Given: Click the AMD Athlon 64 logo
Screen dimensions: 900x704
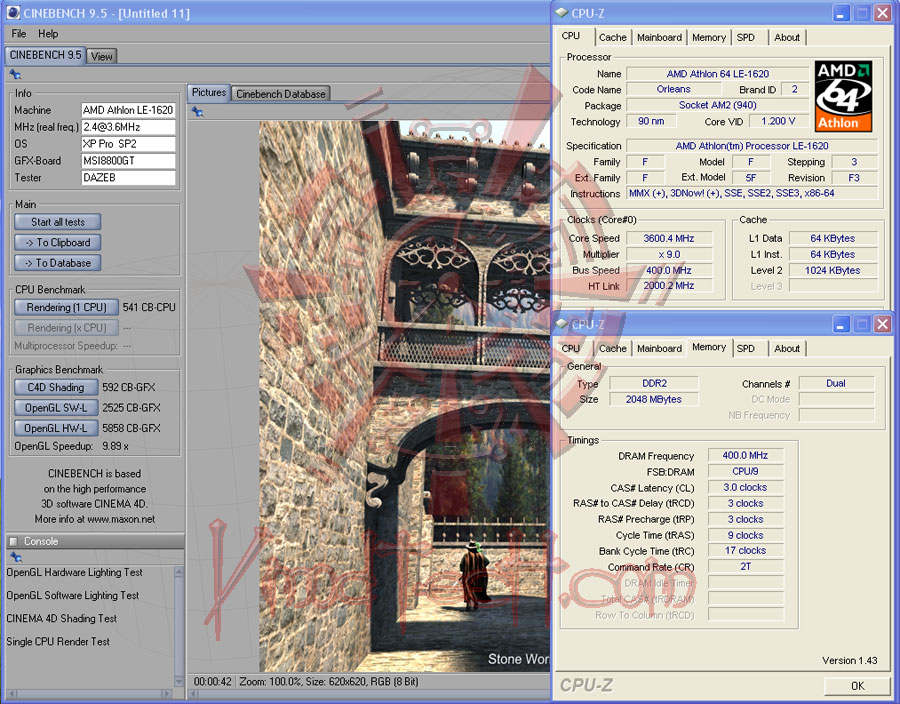Looking at the screenshot, I should [843, 96].
